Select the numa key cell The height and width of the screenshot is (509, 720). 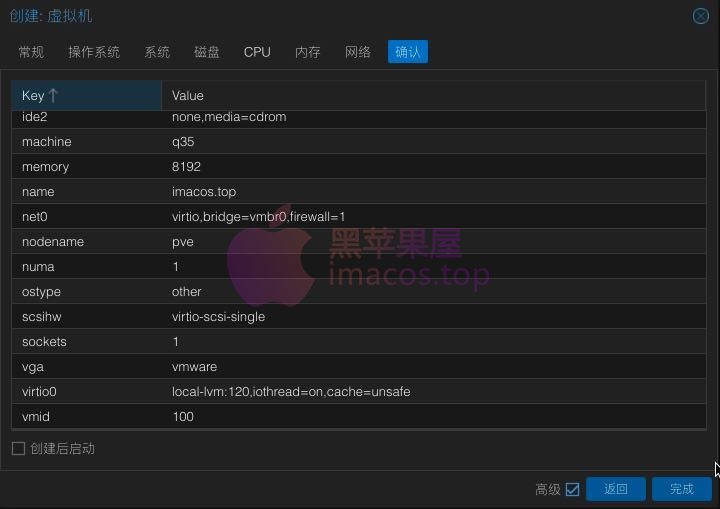tap(87, 267)
